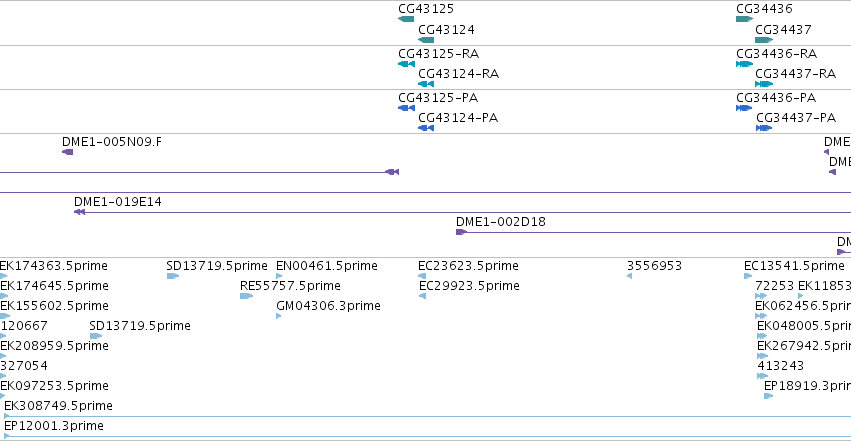
Task: Click the CG43124-PA protein glyph
Action: tap(426, 128)
